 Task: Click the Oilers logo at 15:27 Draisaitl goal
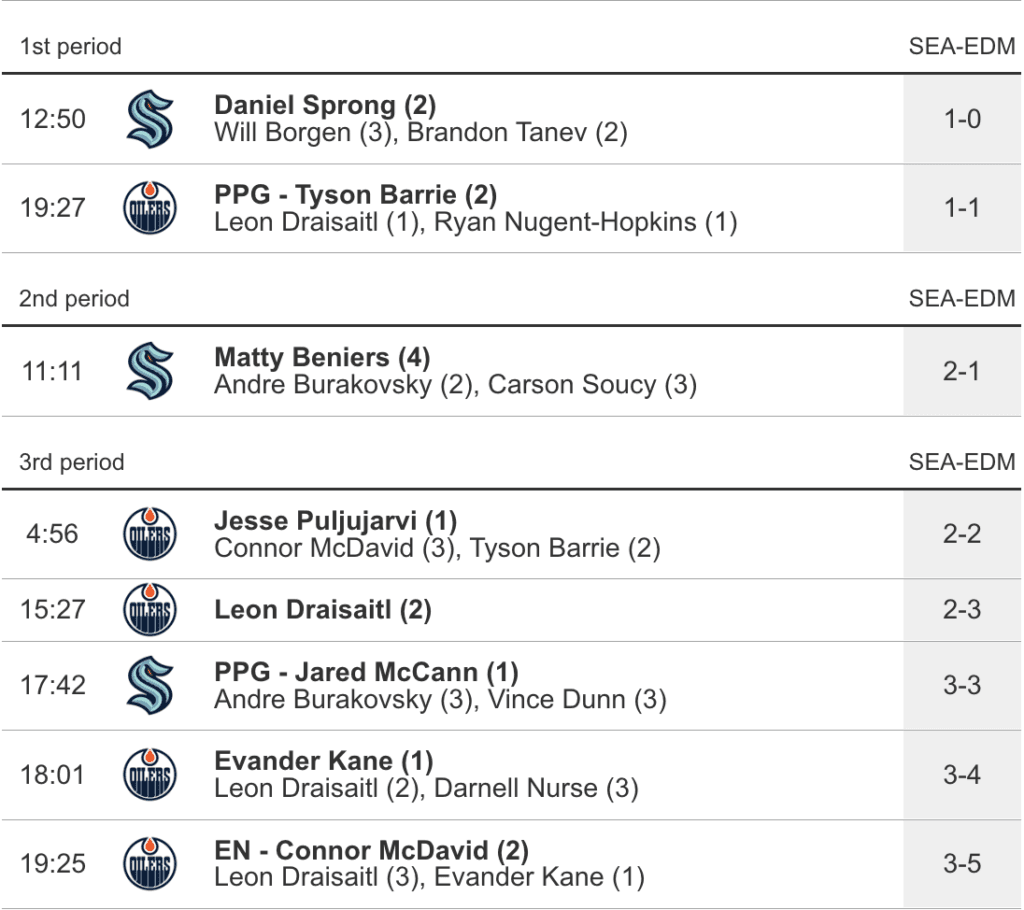tap(150, 609)
